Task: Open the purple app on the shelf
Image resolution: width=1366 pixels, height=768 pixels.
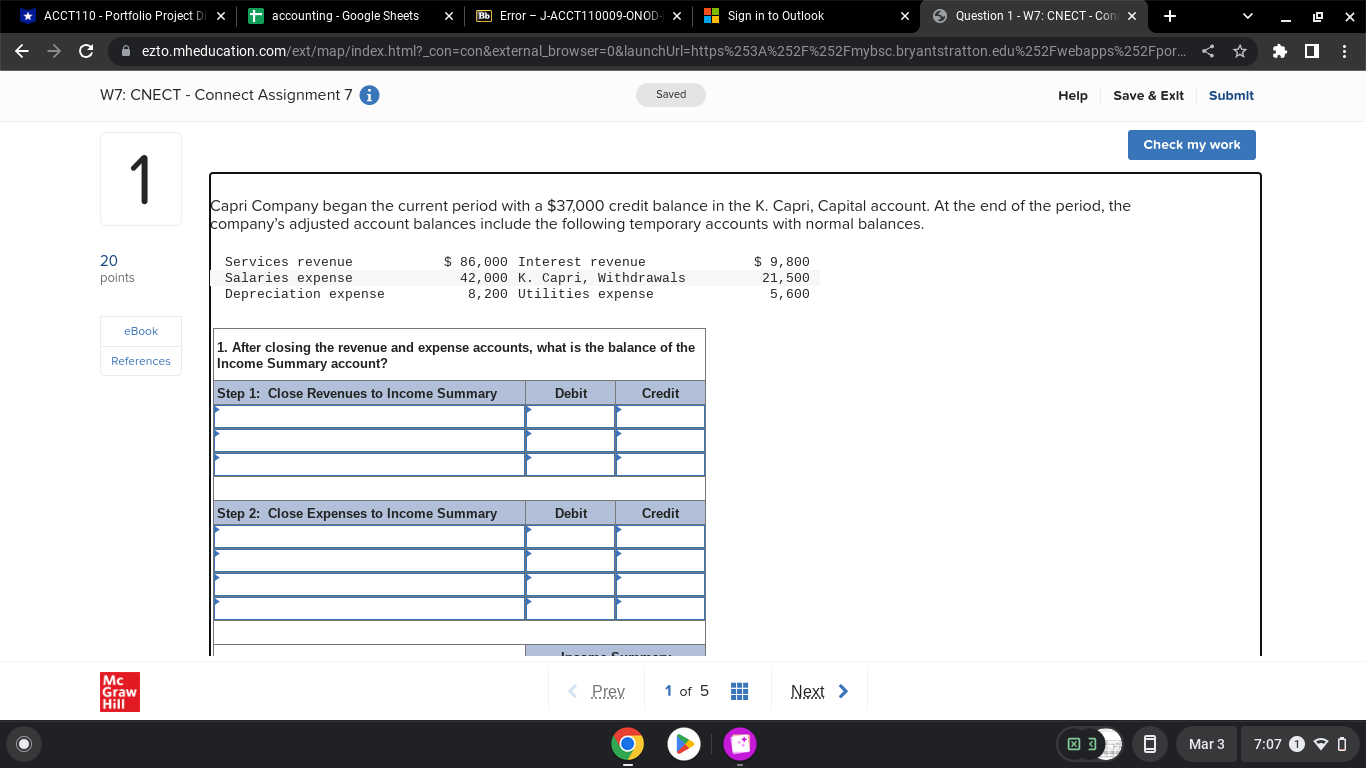Action: click(x=740, y=744)
